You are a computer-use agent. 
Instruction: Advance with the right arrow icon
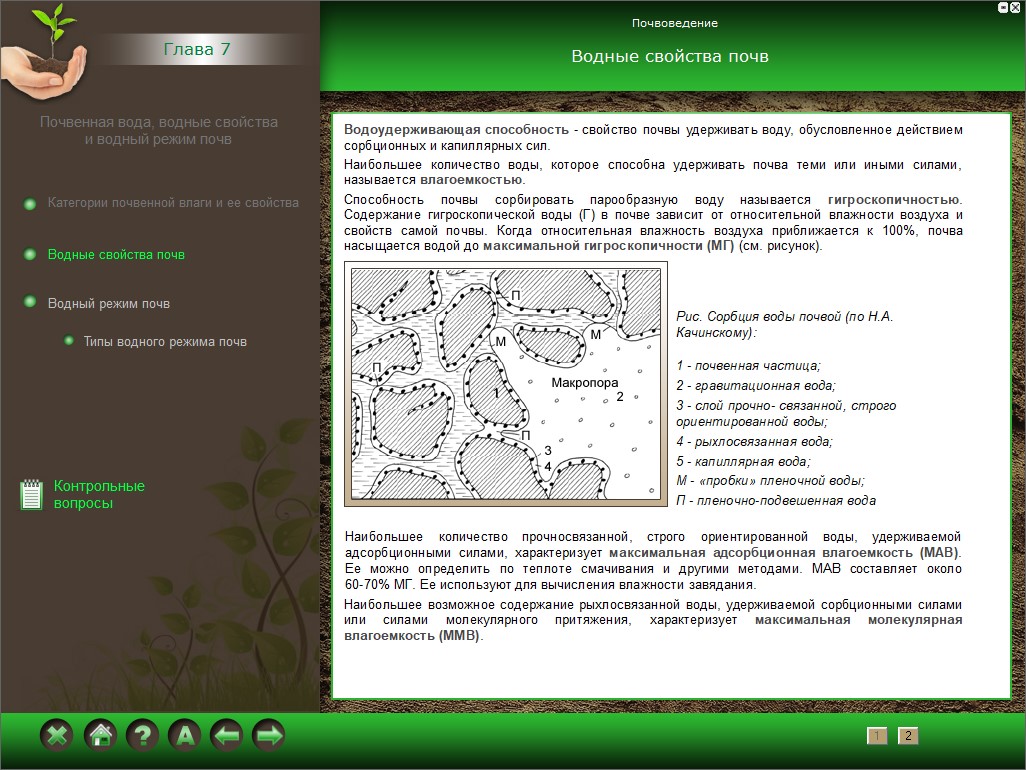point(269,736)
